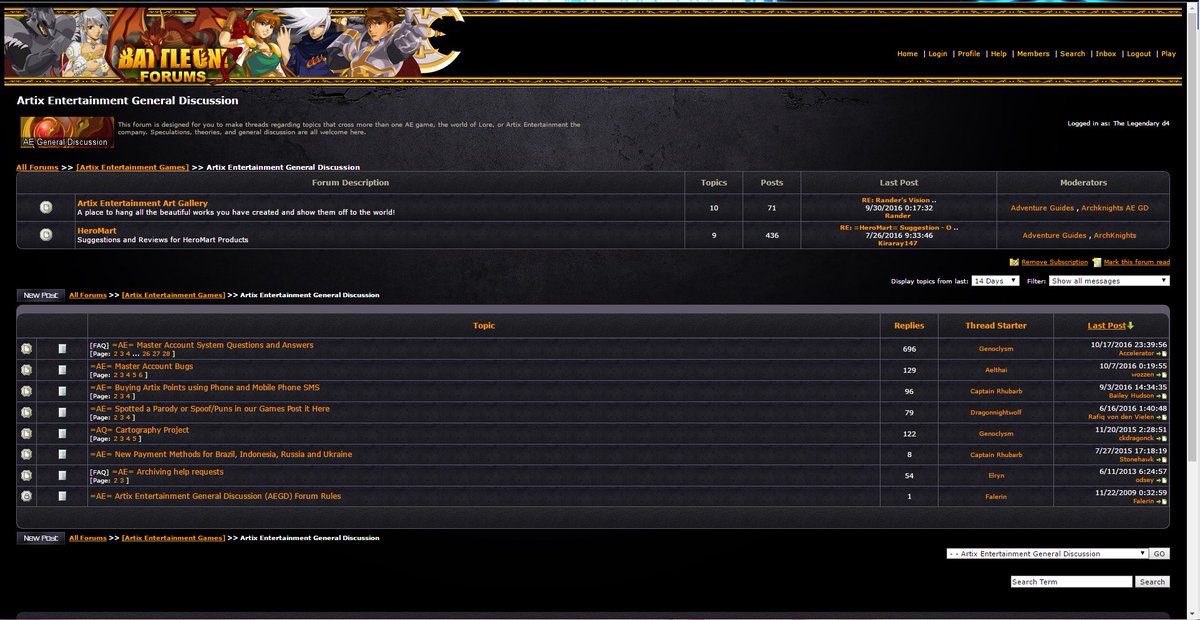Screen dimensions: 1200x620
Task: Open the HeroMart subforum link
Action: pyautogui.click(x=97, y=230)
